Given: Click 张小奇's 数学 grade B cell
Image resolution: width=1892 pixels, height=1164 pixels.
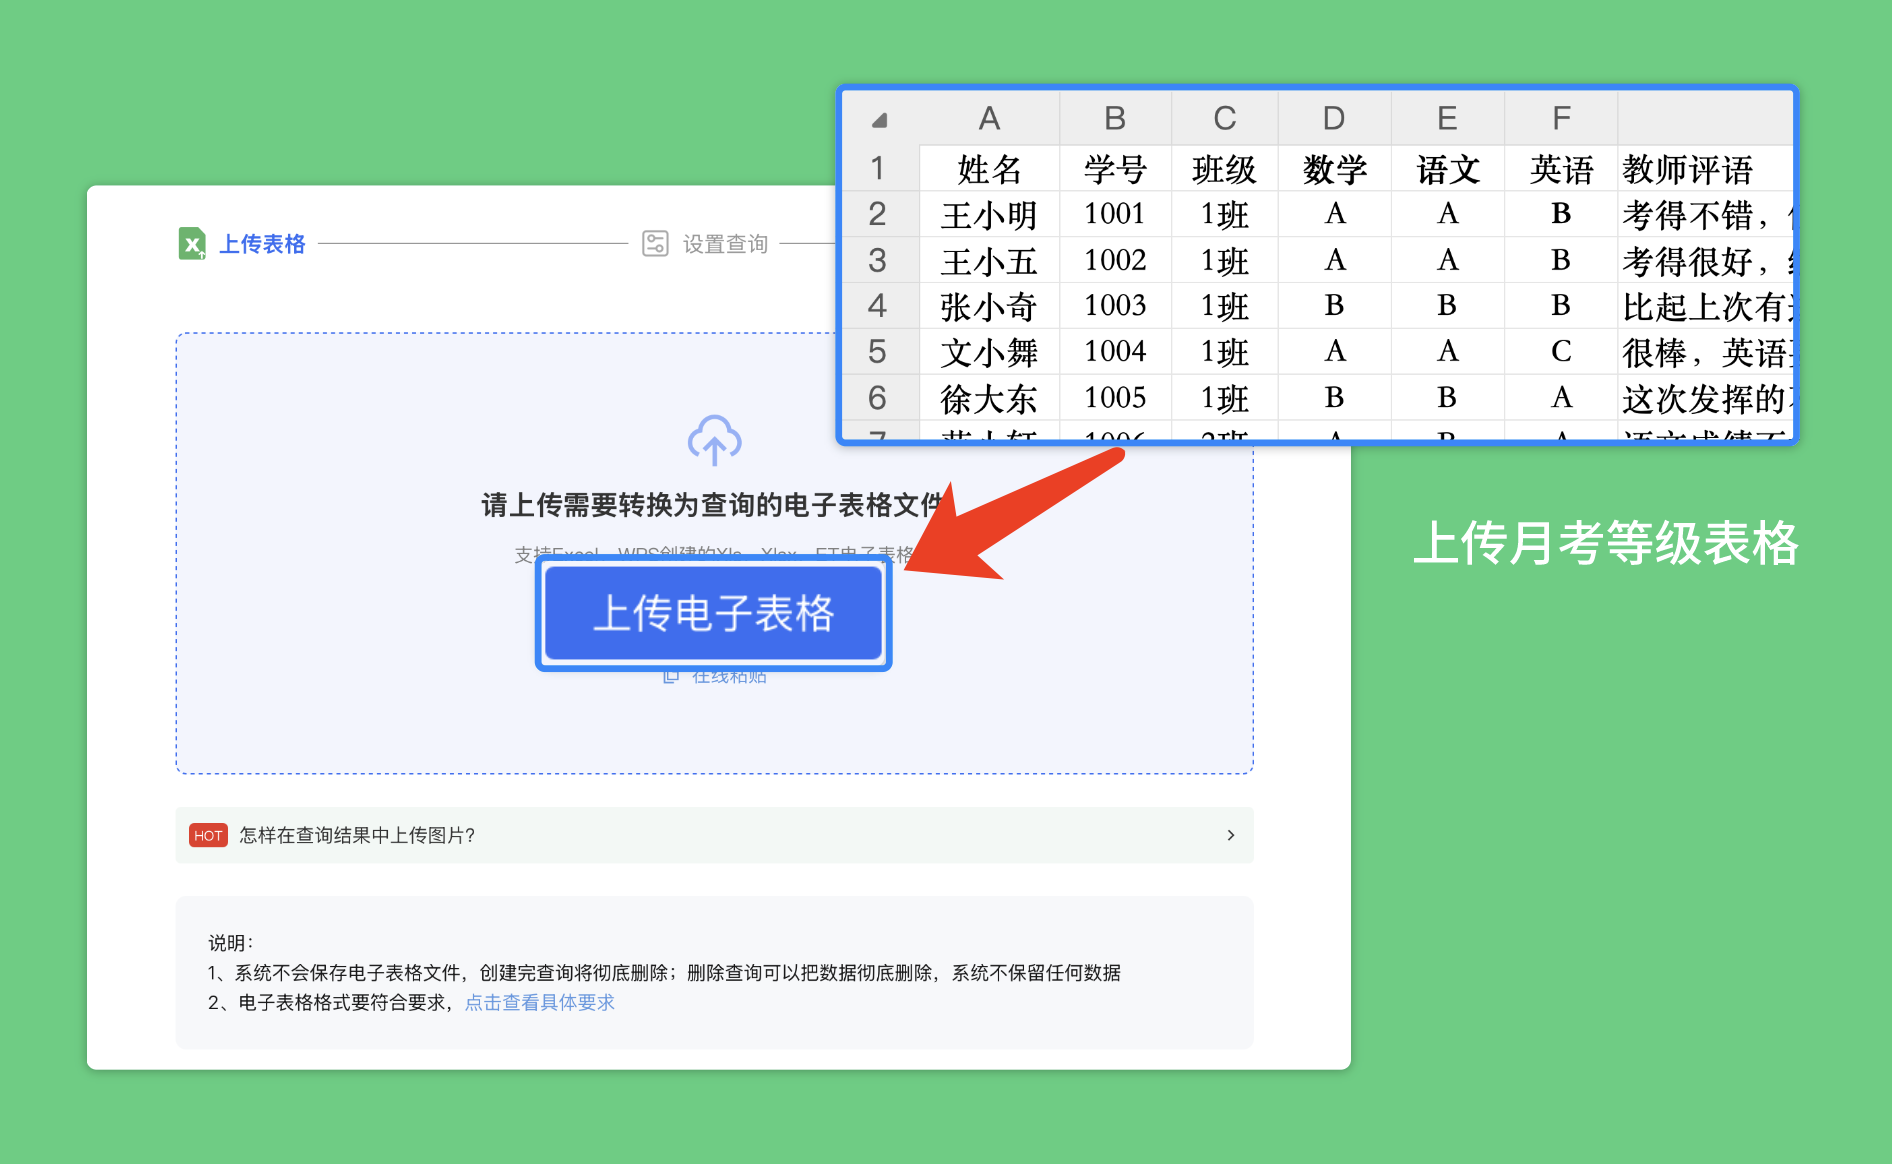Looking at the screenshot, I should coord(1334,306).
